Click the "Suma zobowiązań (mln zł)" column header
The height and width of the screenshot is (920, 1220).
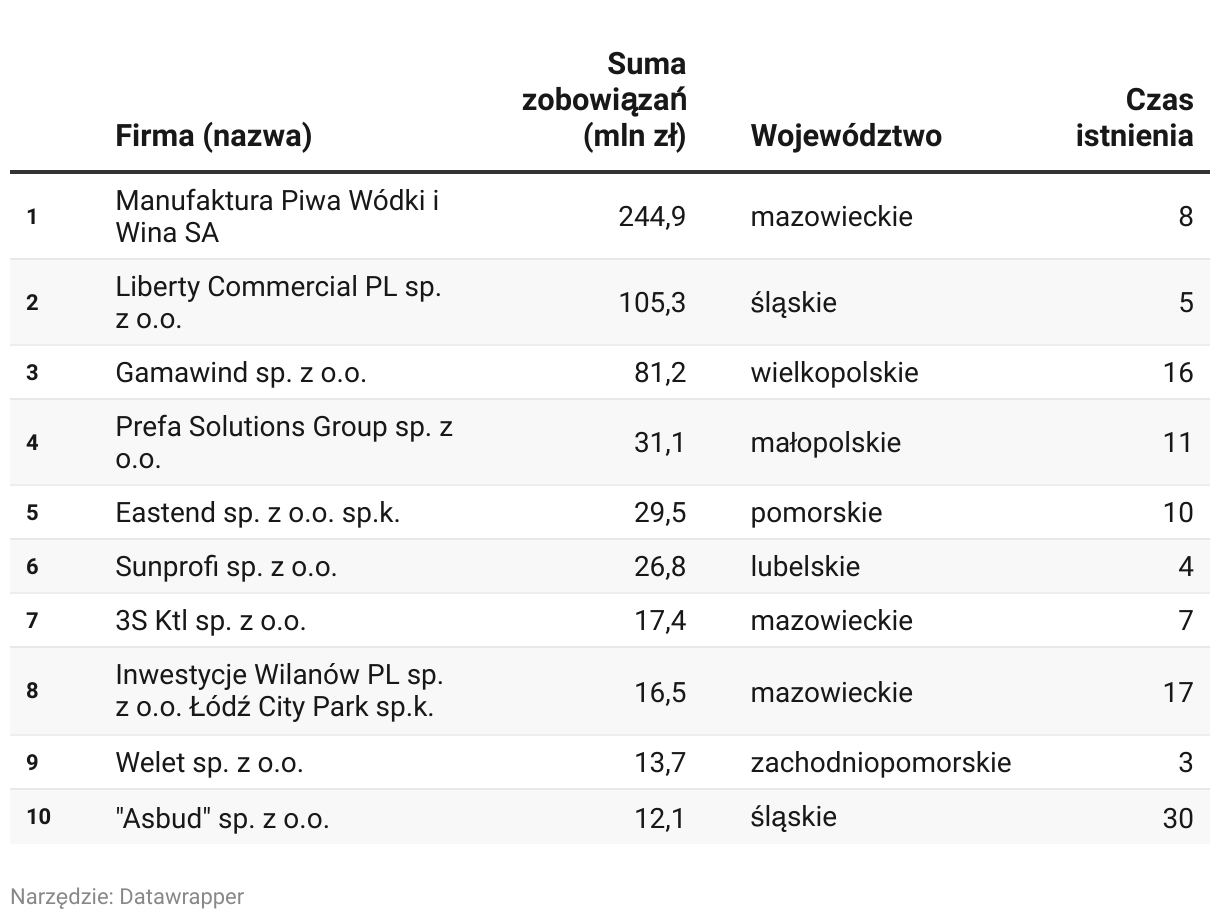coord(604,100)
